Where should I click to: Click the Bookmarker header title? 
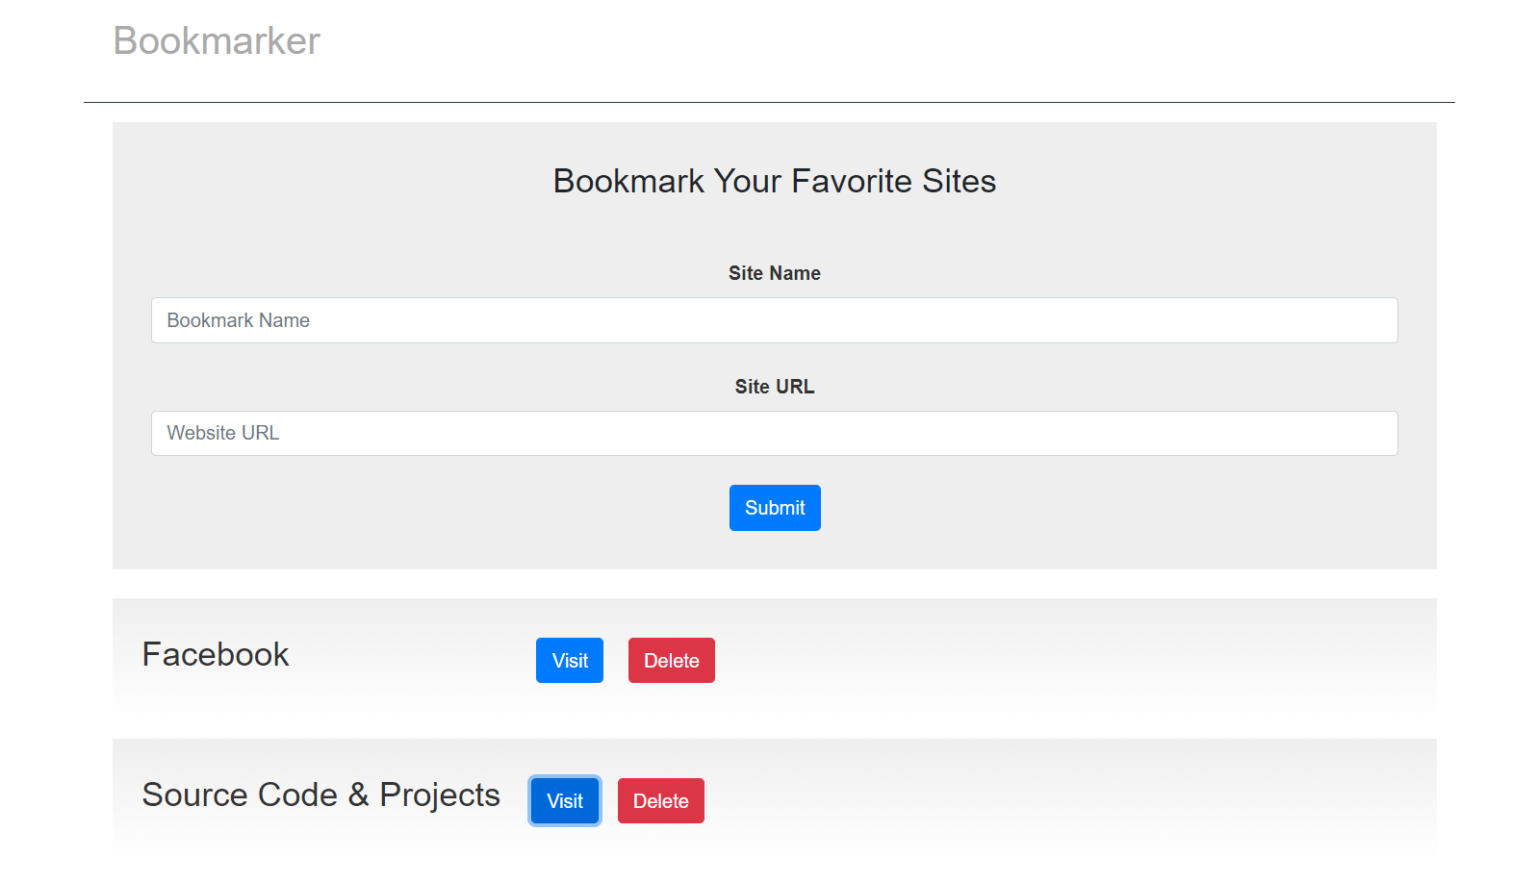pos(216,40)
